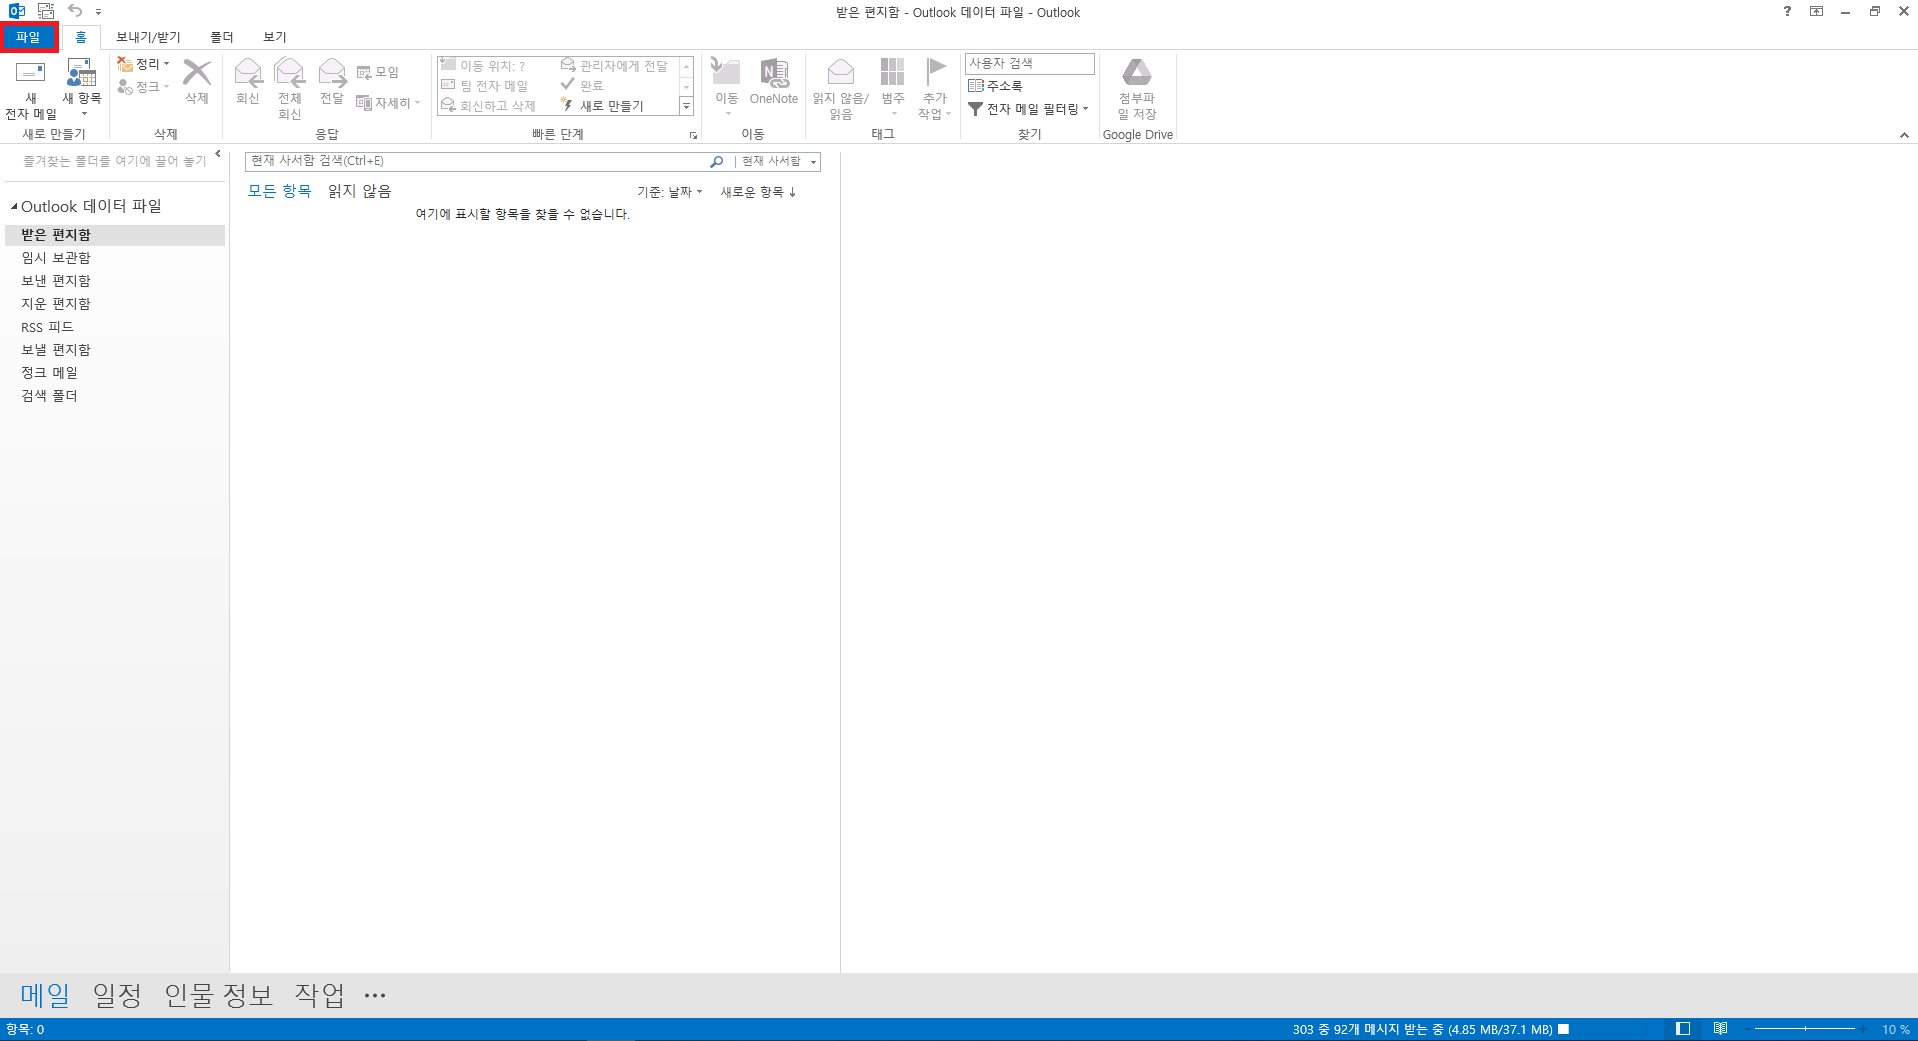Open the 폴더 ribbon tab
Viewport: 1918px width, 1041px height.
click(221, 37)
